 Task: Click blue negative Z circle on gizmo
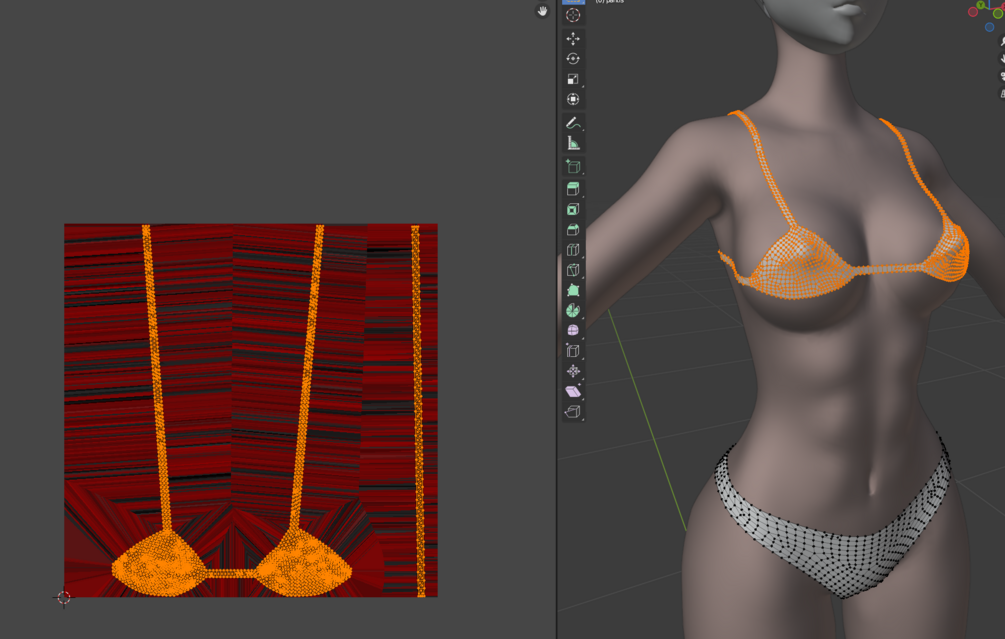coord(990,27)
